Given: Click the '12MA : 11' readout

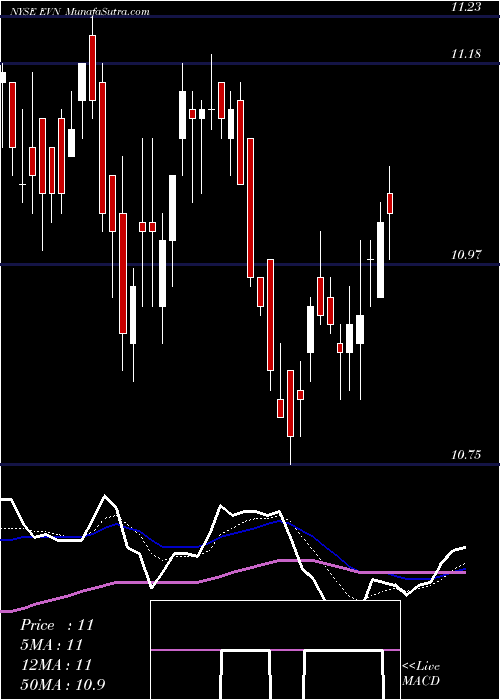Looking at the screenshot, I should 56,664.
